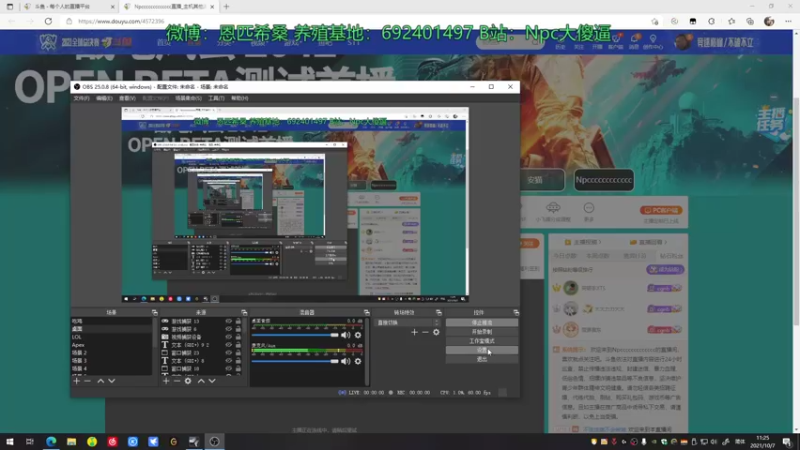This screenshot has width=800, height=450.
Task: Toggle visibility of 视频捕获设备 source
Action: (x=228, y=337)
